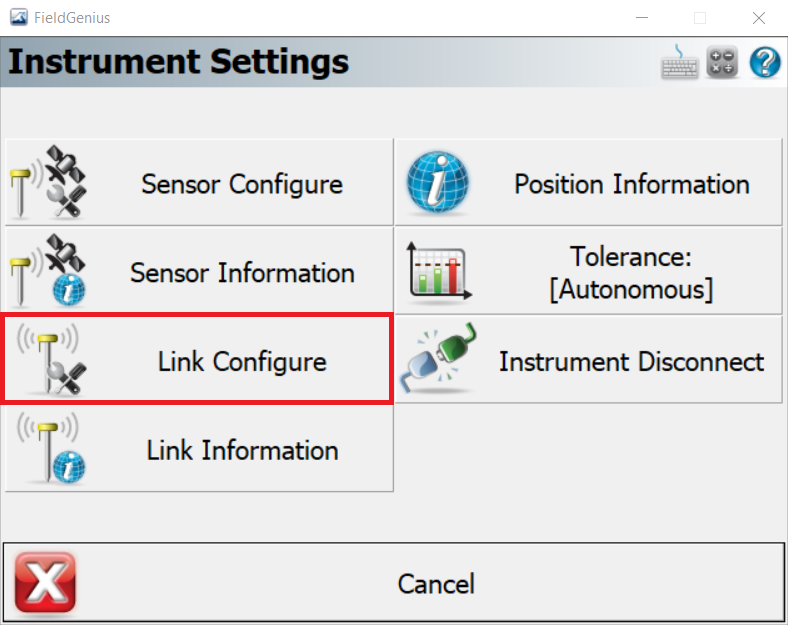
Task: Click the antenna info Link Information icon
Action: 50,448
